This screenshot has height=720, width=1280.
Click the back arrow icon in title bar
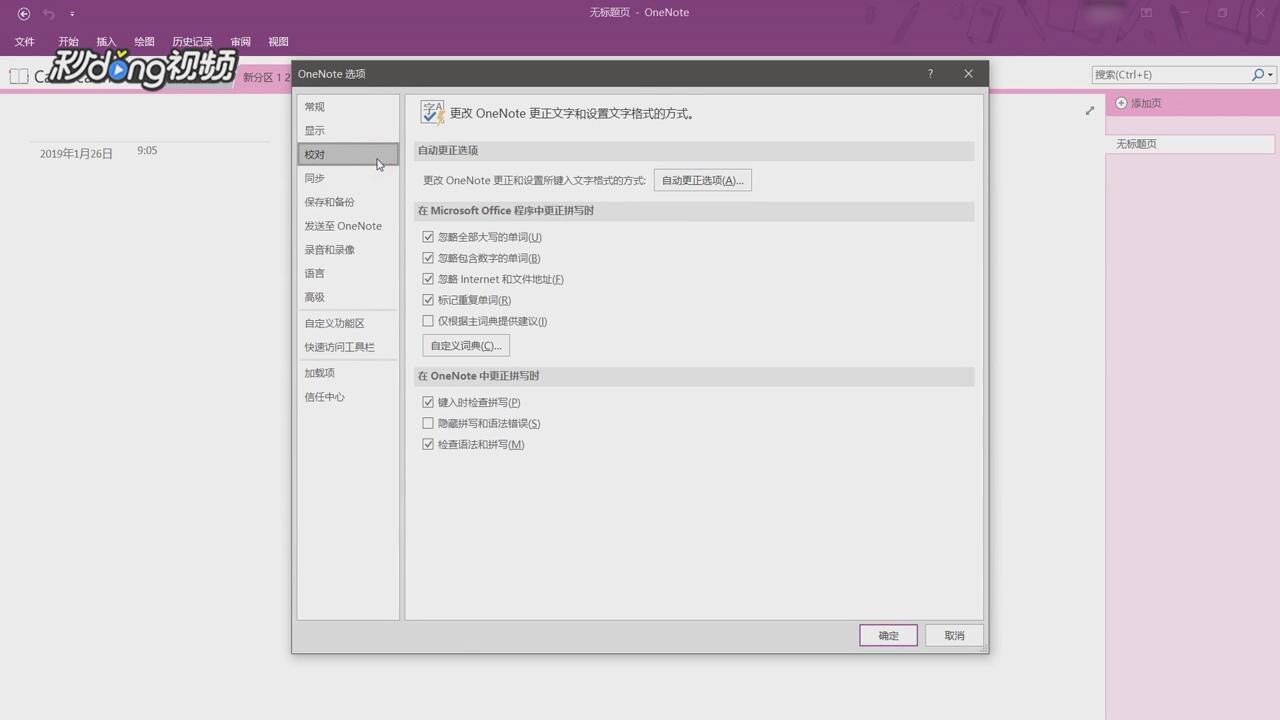point(24,14)
